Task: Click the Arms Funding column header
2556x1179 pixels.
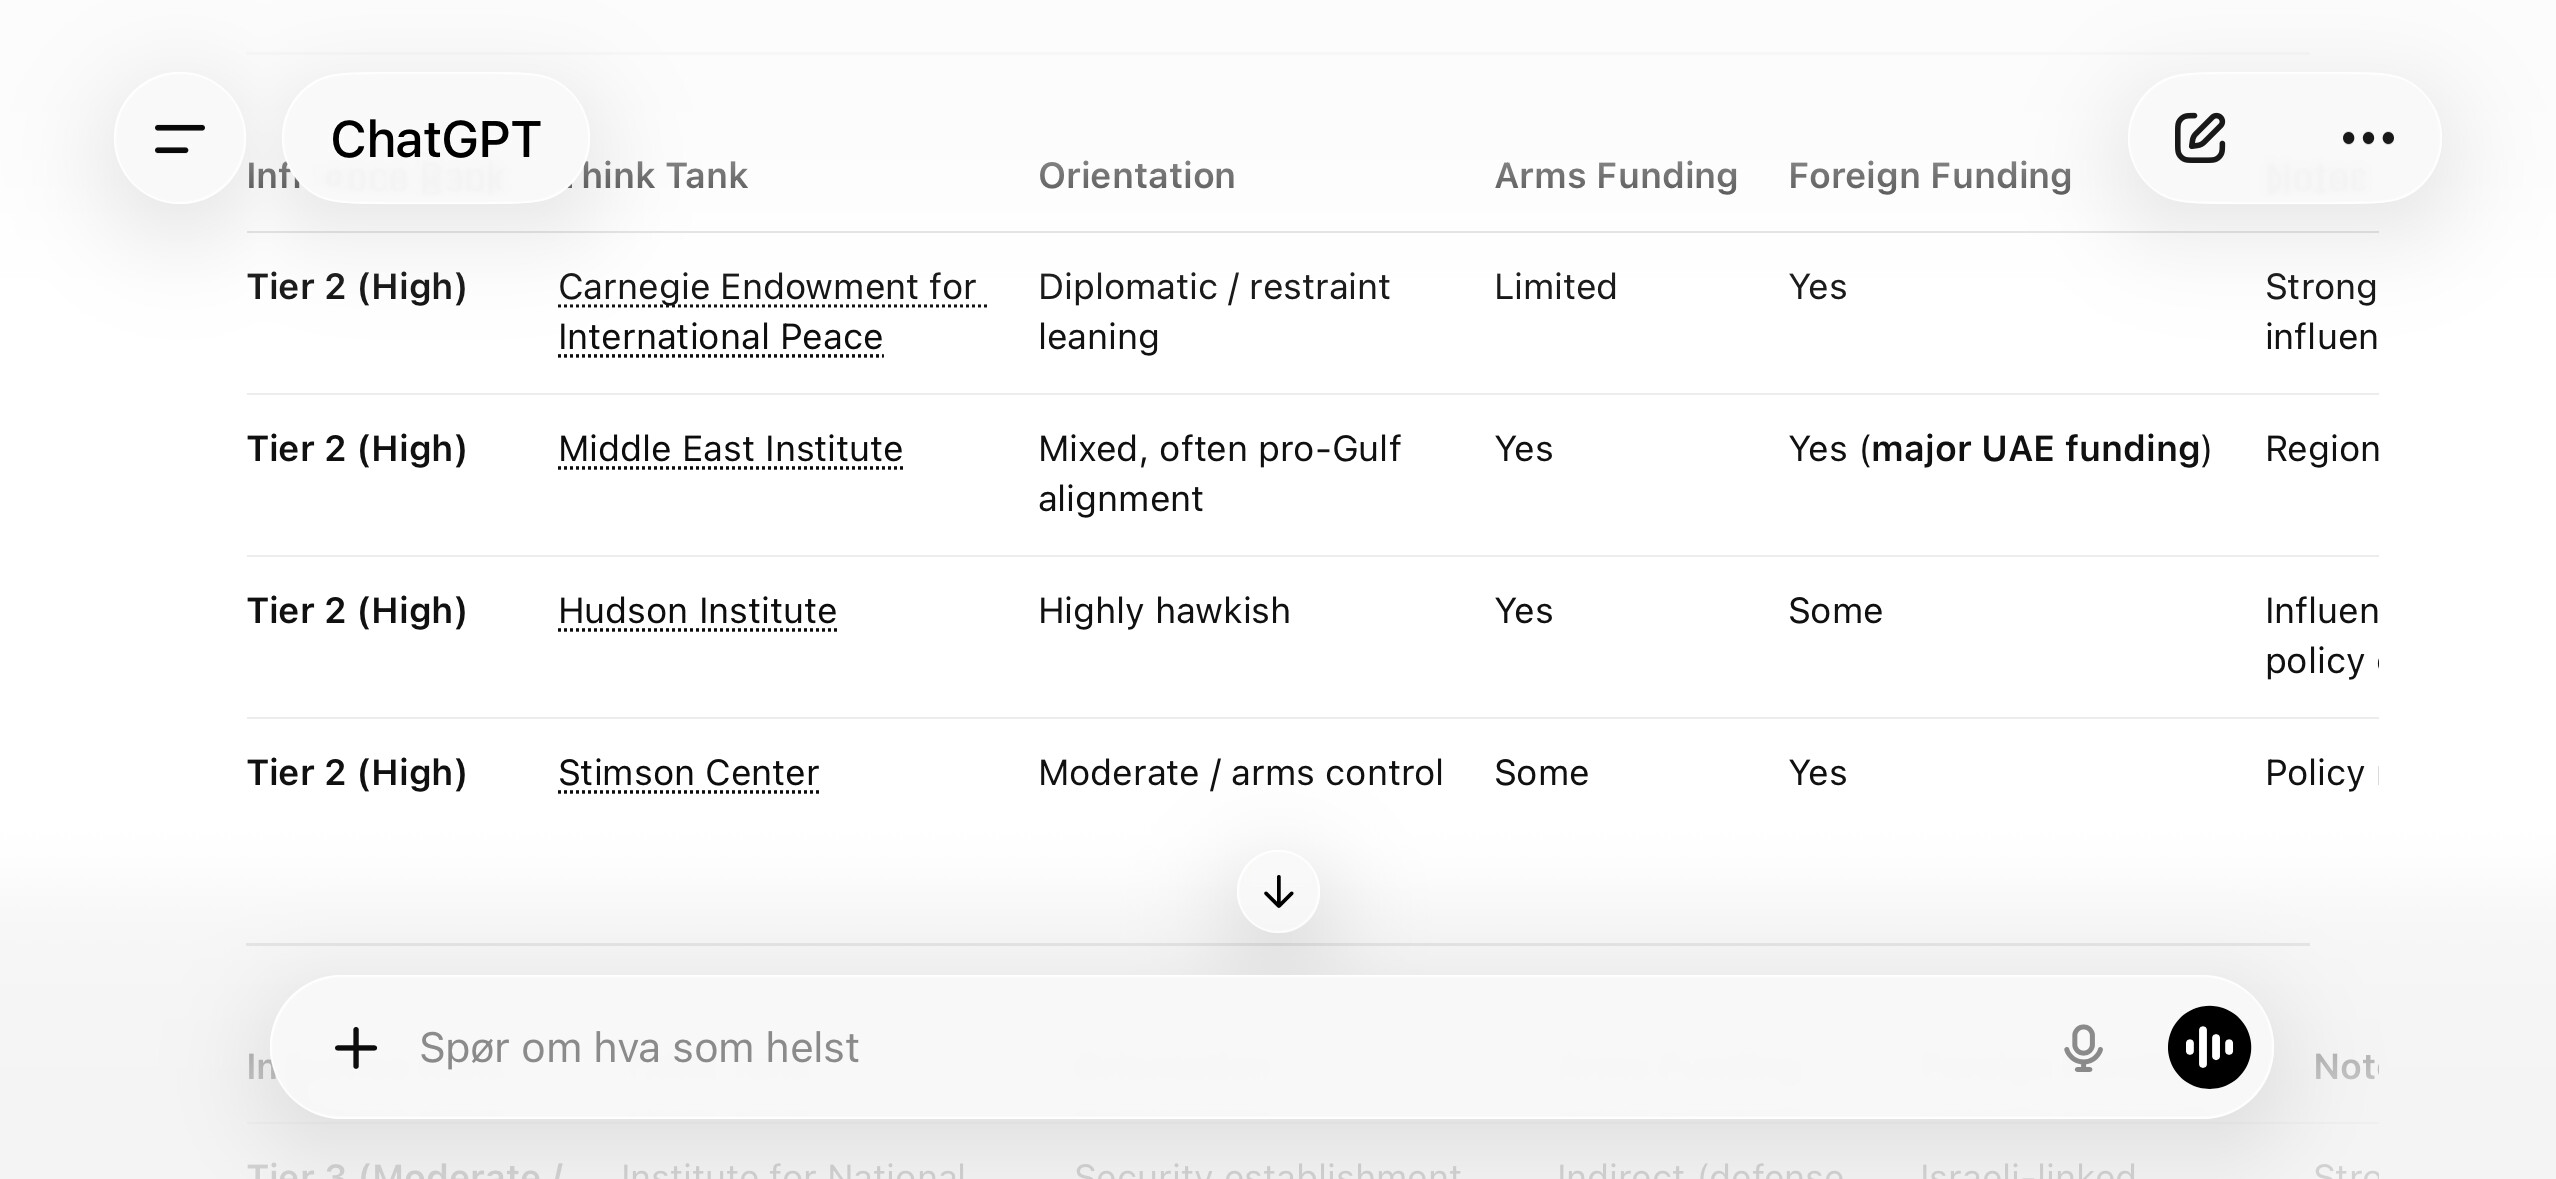Action: (x=1615, y=176)
